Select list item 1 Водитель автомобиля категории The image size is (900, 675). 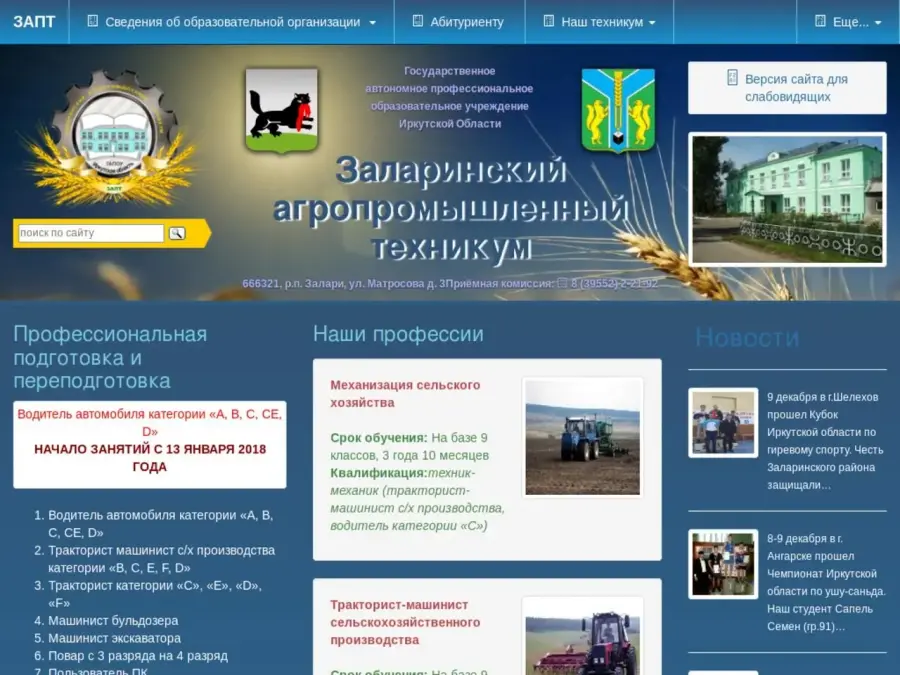(x=161, y=524)
